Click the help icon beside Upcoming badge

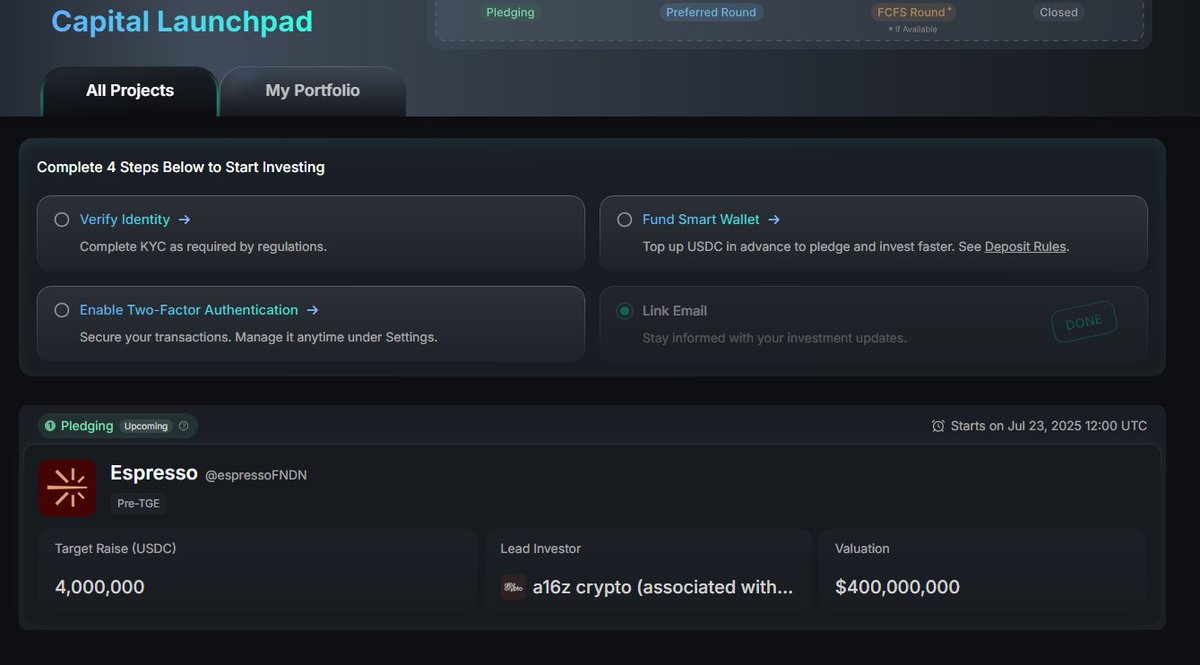pyautogui.click(x=183, y=426)
